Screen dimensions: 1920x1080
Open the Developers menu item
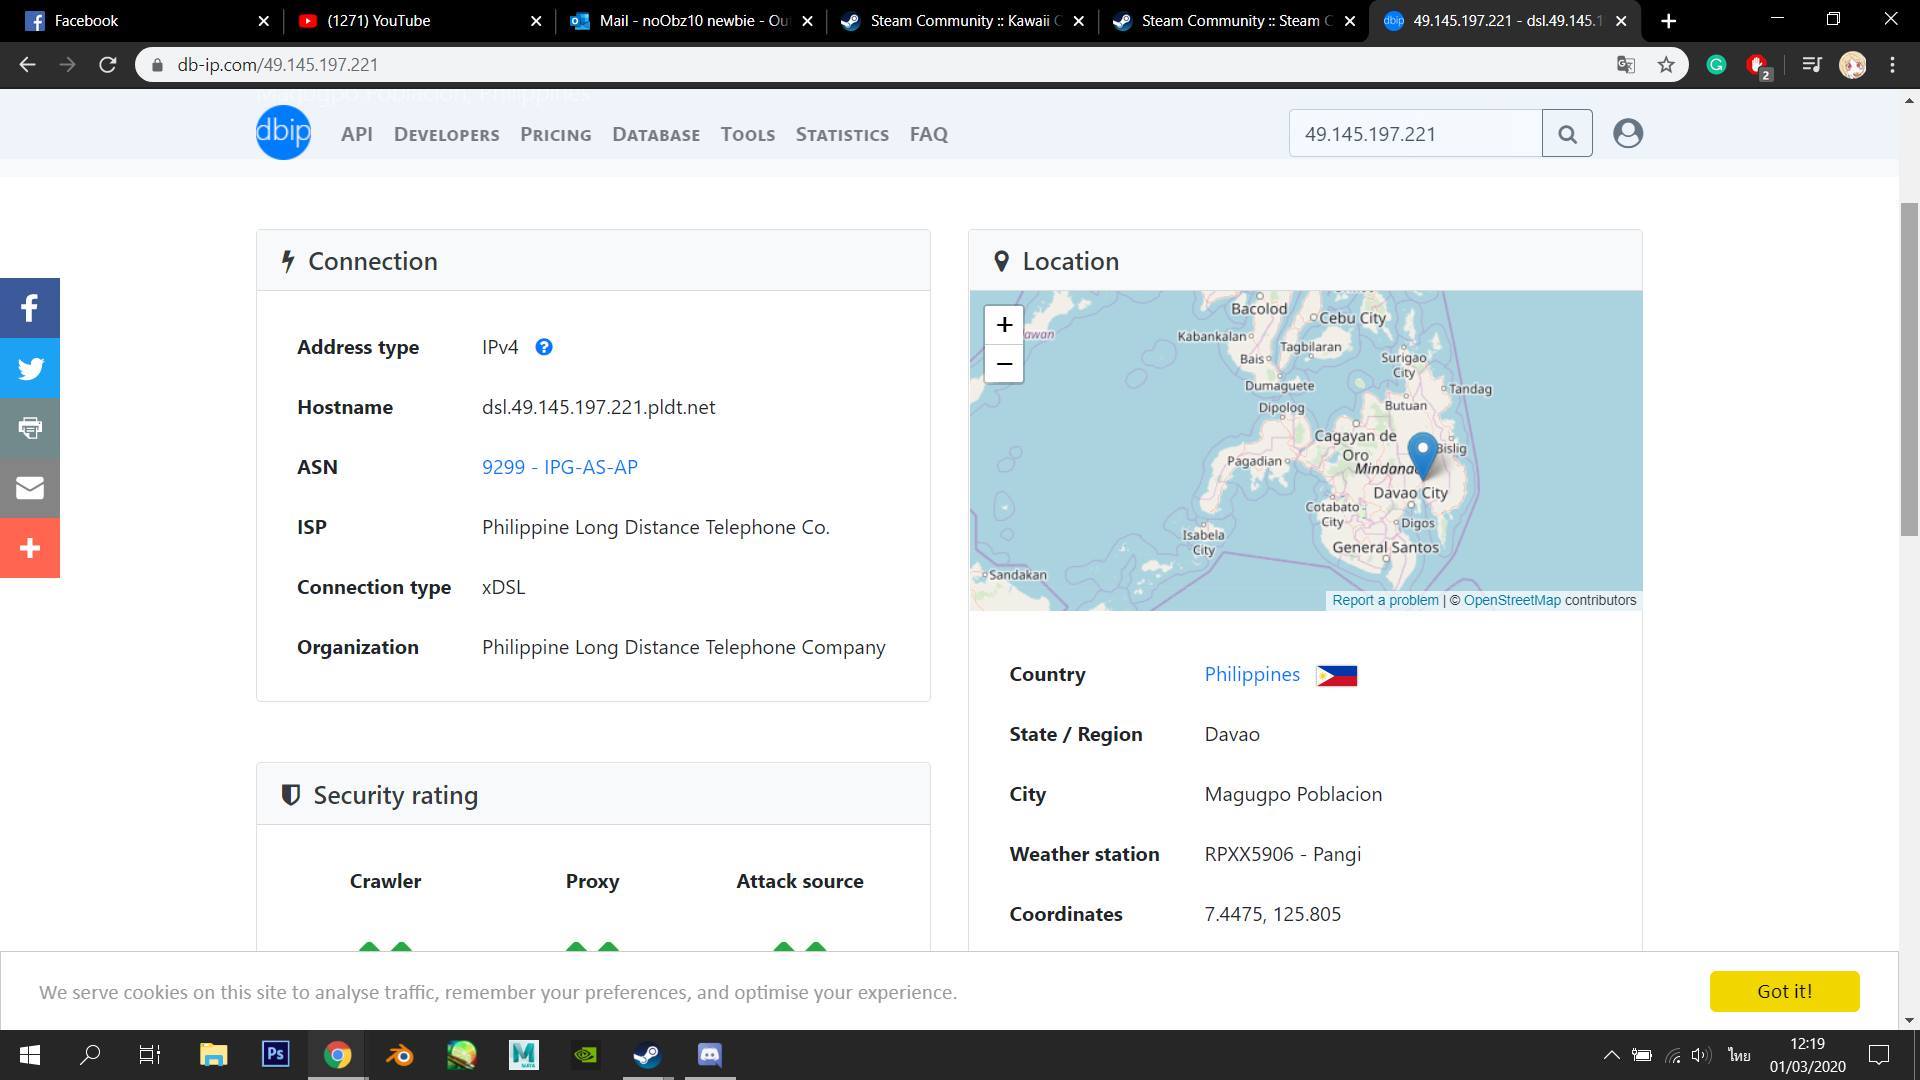pos(446,133)
